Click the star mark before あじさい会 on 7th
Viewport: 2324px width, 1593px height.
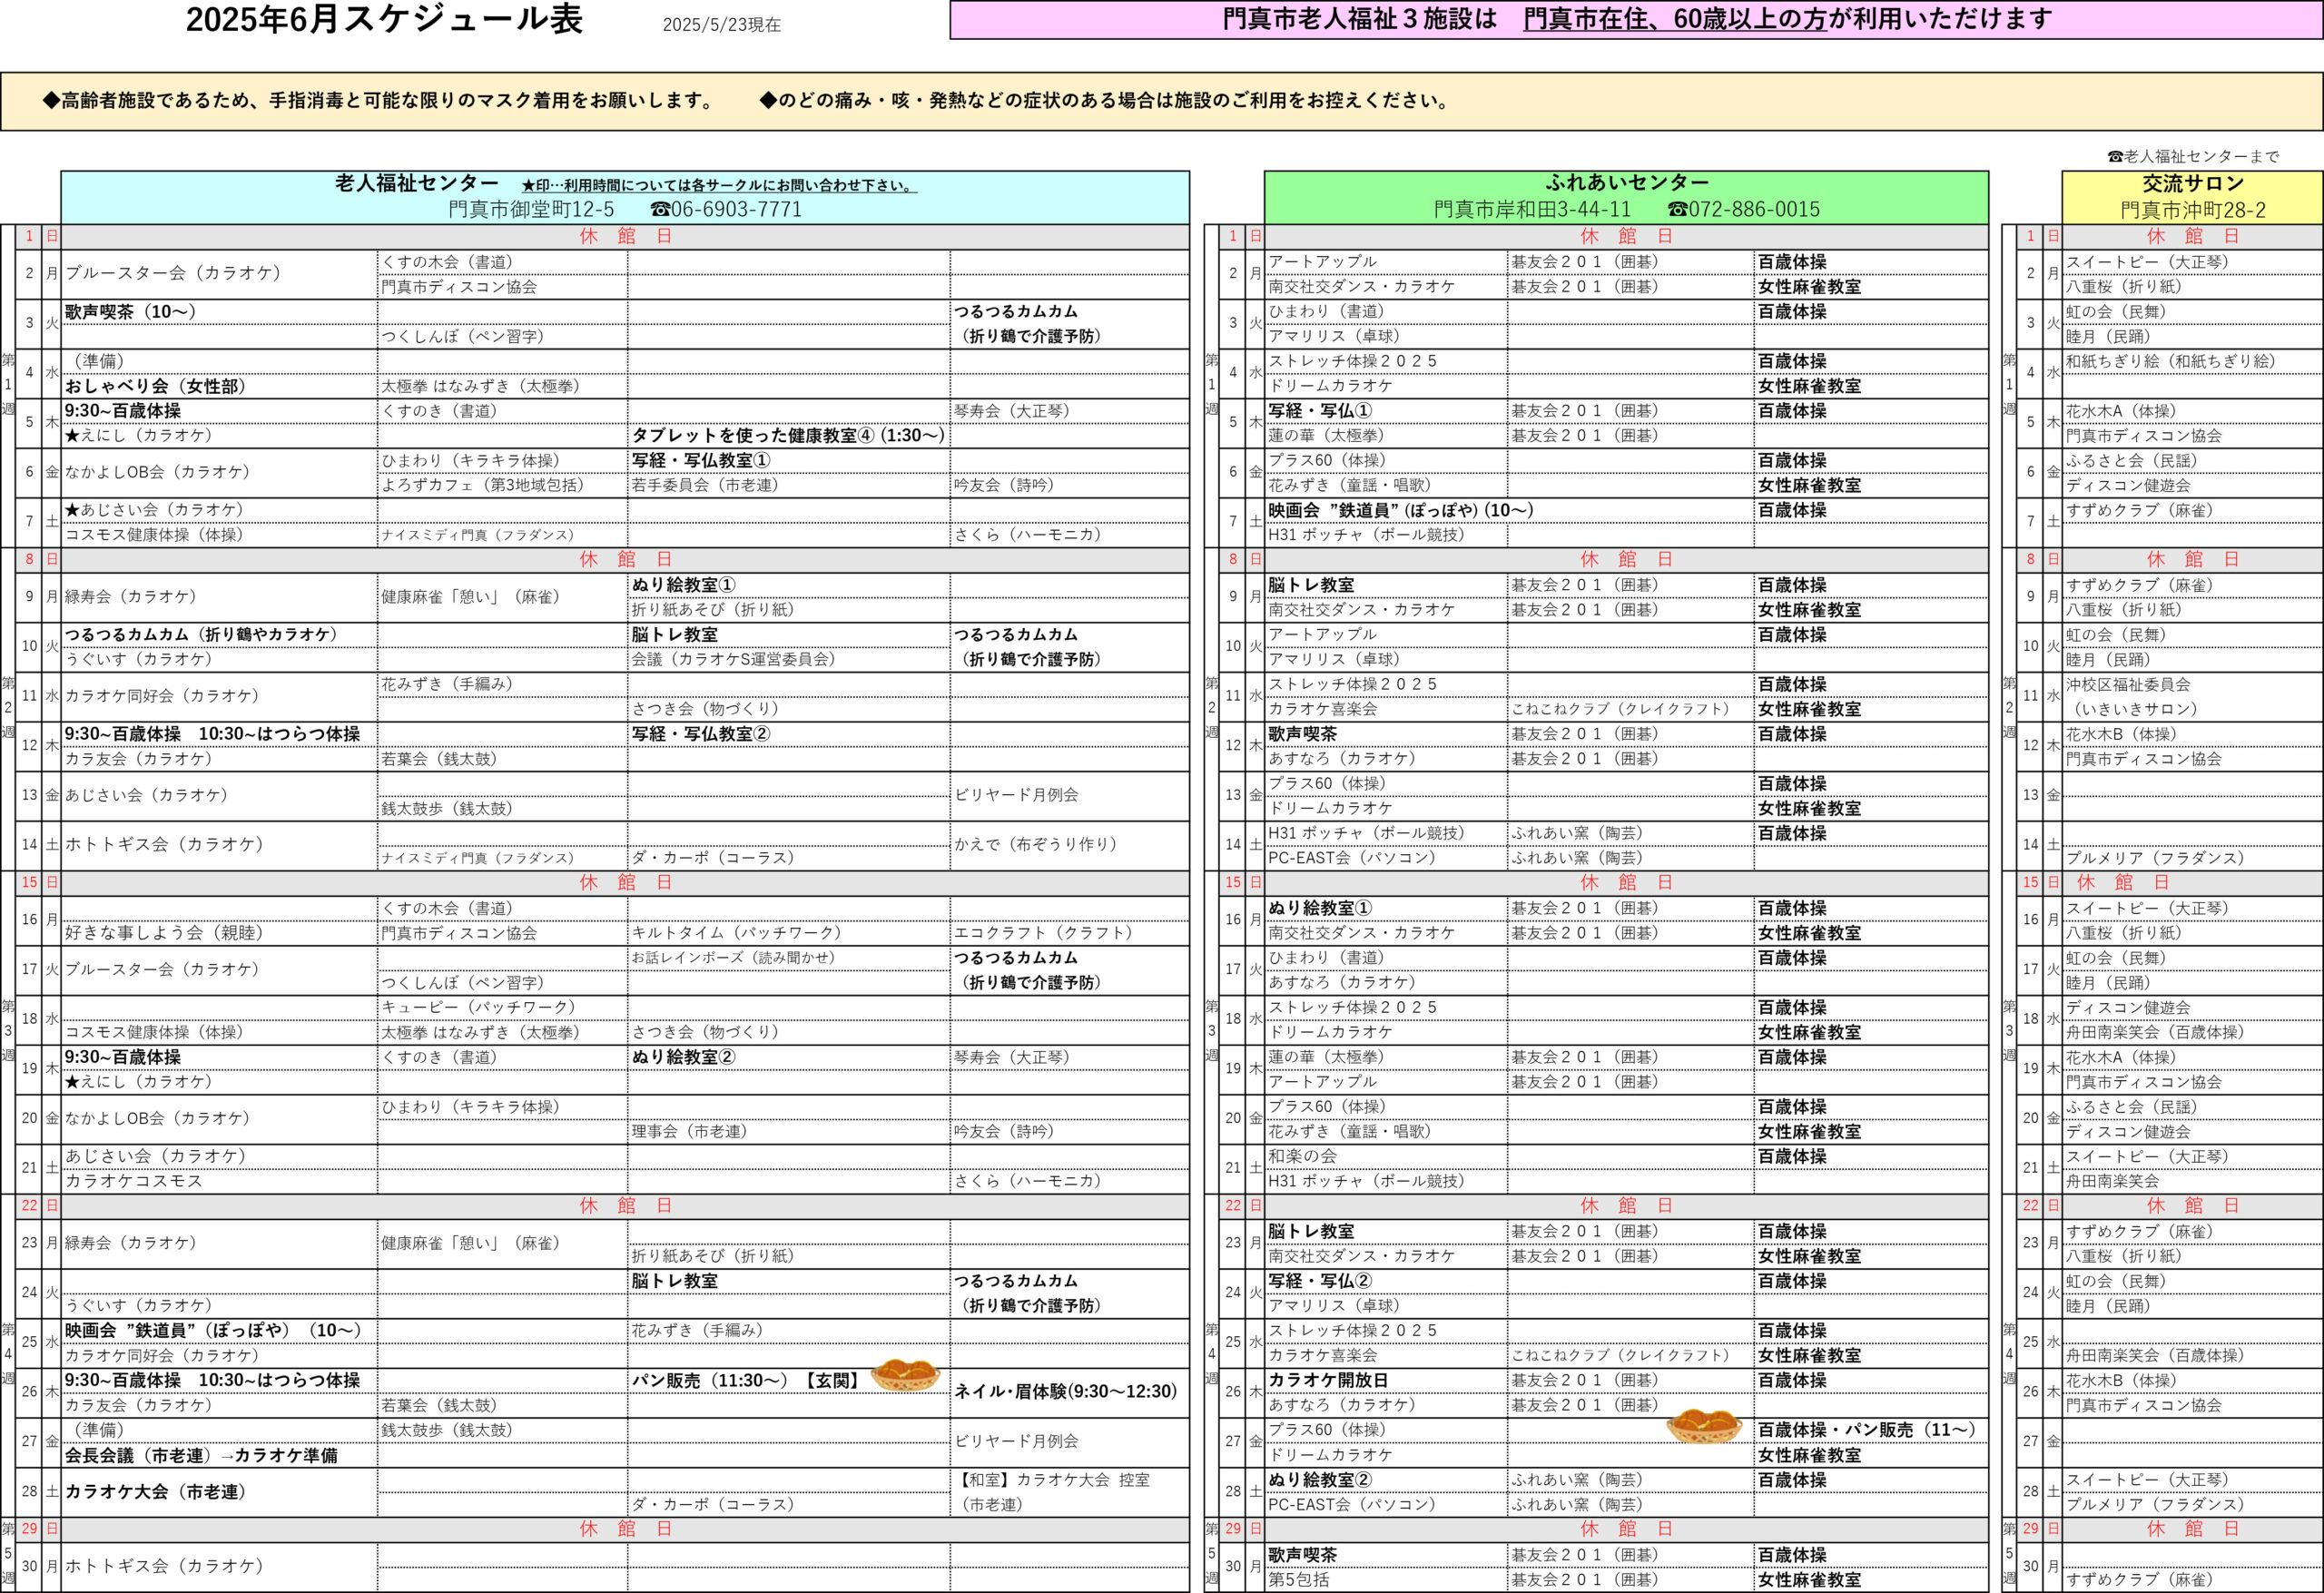click(72, 510)
